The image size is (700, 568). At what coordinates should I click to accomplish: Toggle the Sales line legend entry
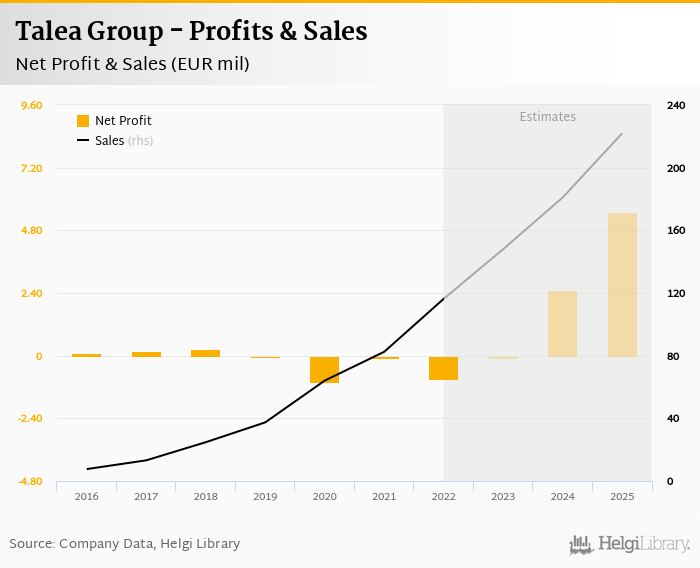point(110,141)
